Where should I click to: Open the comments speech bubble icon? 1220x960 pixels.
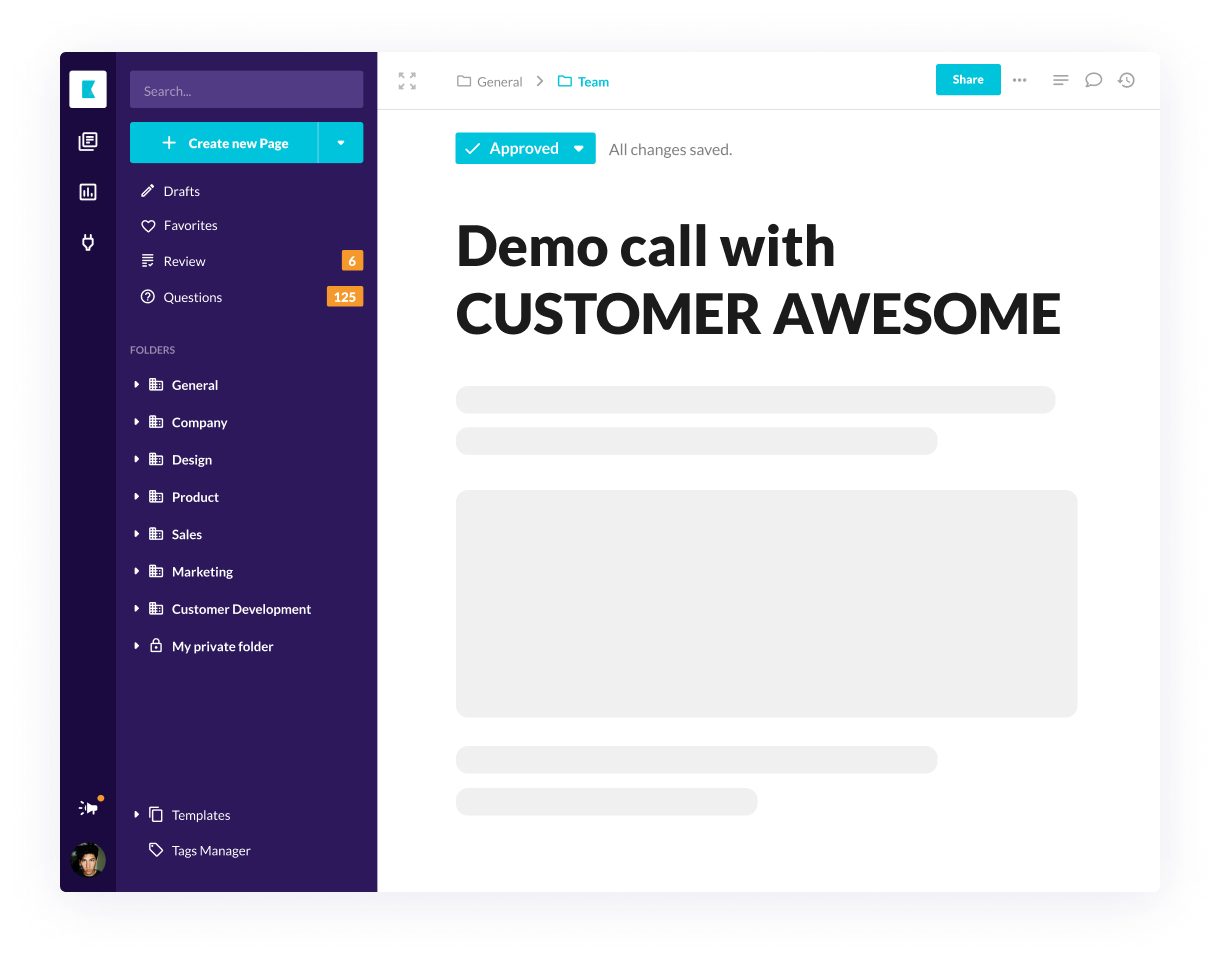pos(1093,80)
